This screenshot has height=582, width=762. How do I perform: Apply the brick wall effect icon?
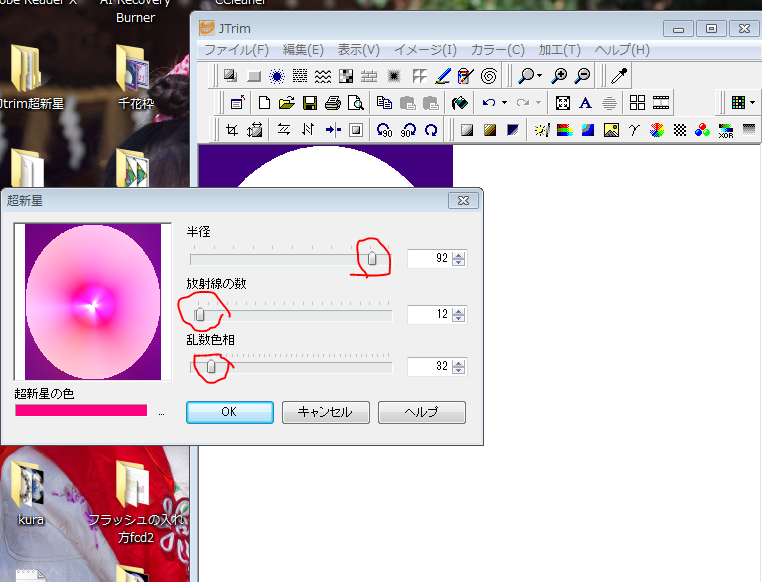click(x=369, y=76)
